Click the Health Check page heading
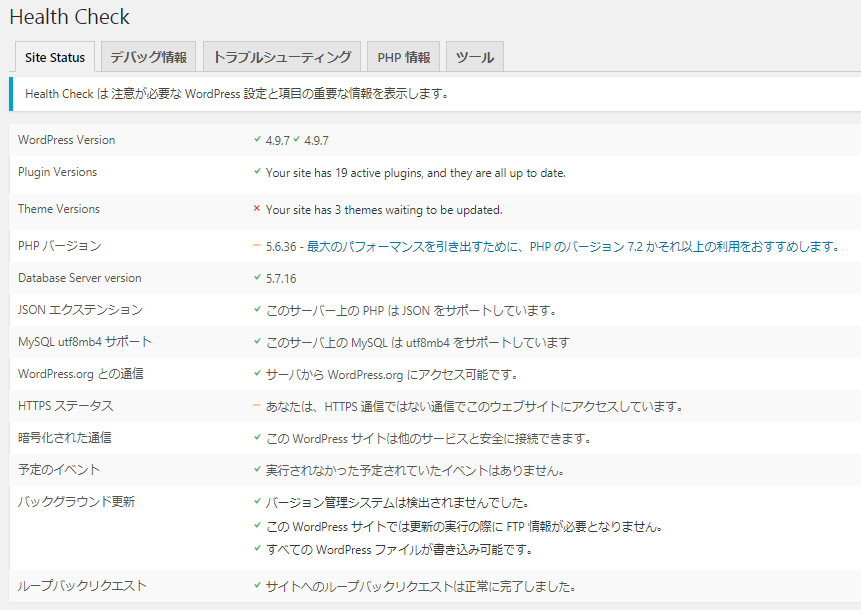861x610 pixels. (x=69, y=17)
